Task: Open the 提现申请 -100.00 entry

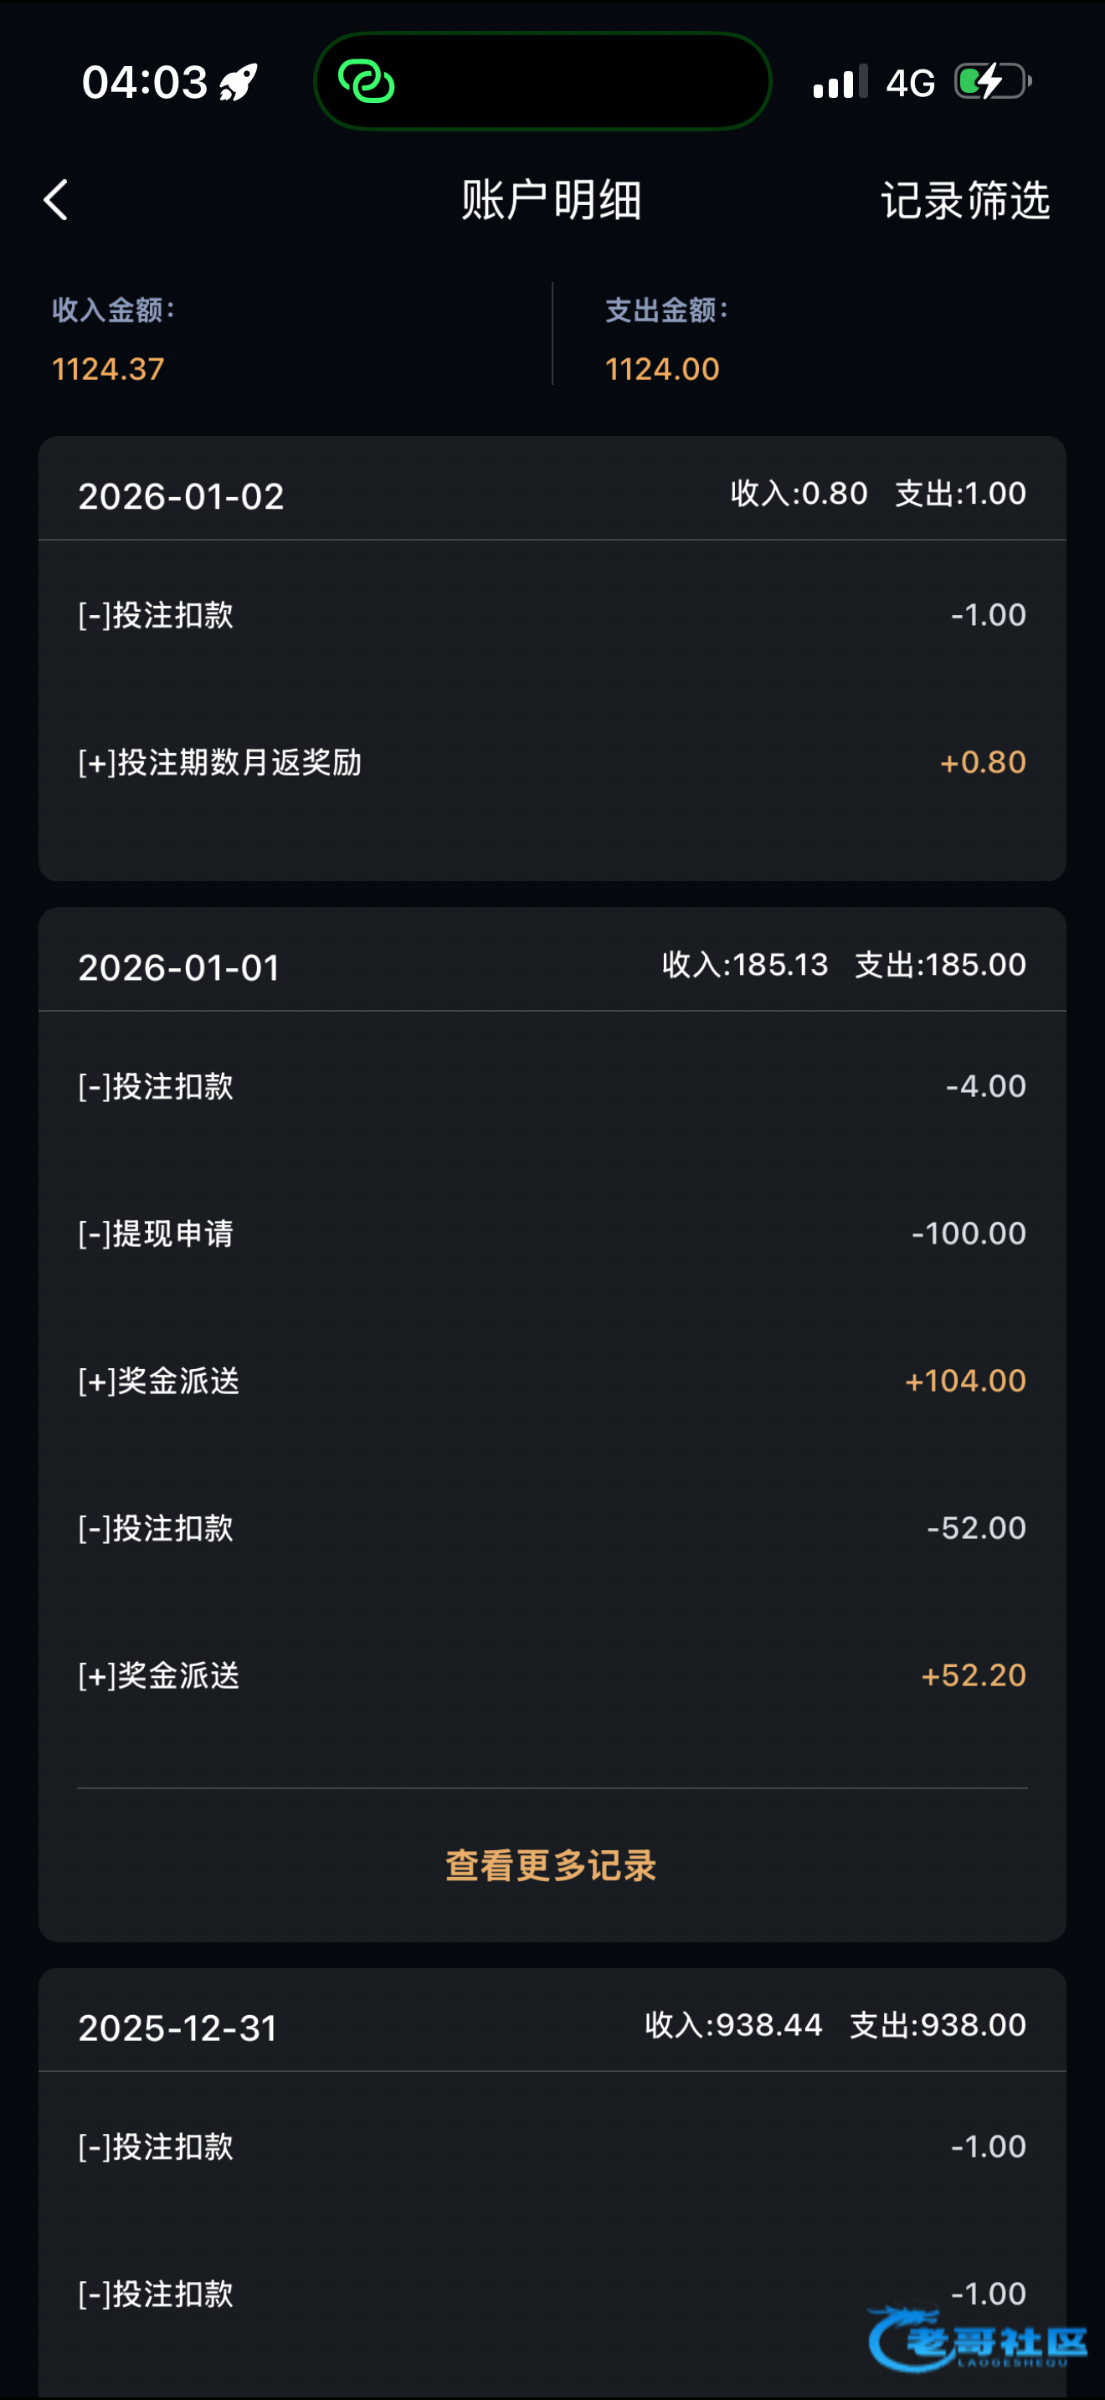Action: tap(552, 1233)
